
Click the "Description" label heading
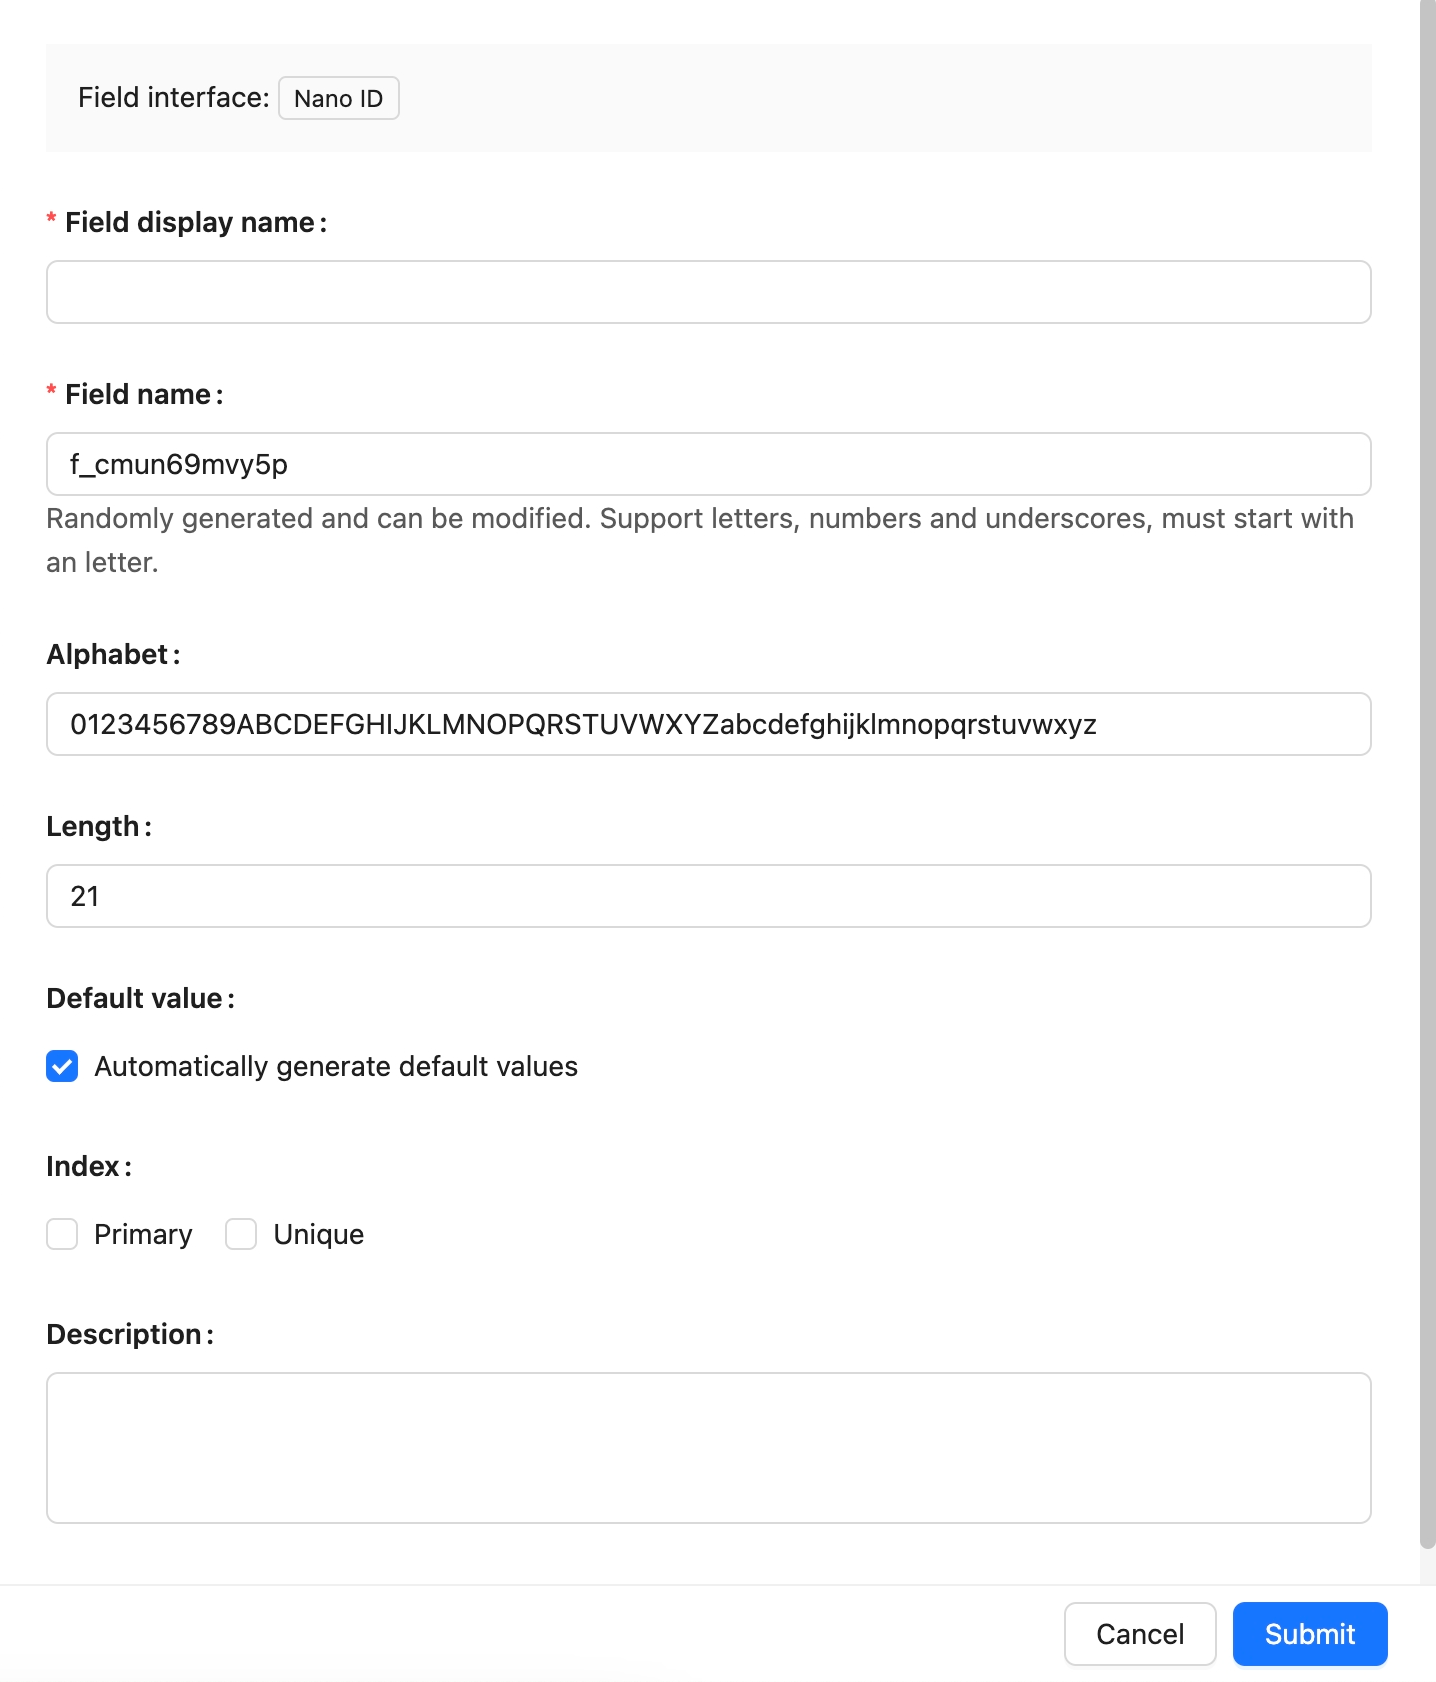[x=124, y=1334]
